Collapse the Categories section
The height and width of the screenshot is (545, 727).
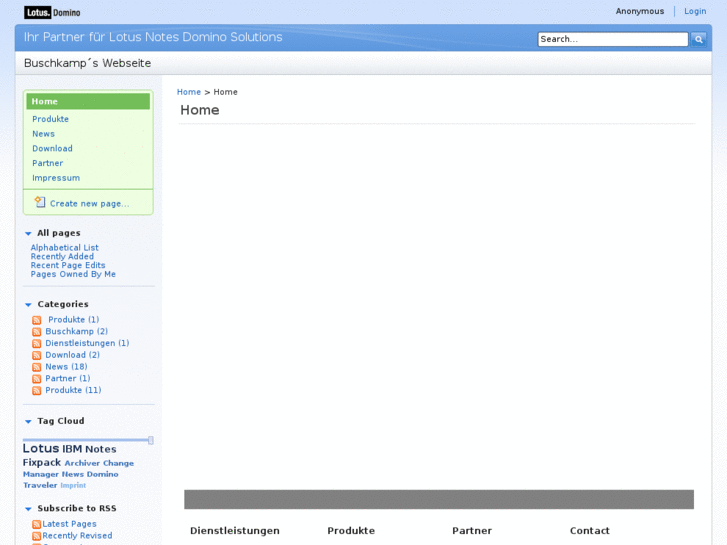tap(28, 305)
